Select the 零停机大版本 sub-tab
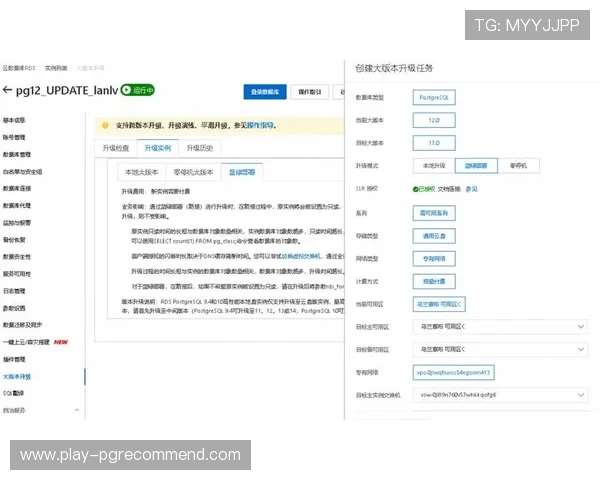This screenshot has height=480, width=600. 192,172
